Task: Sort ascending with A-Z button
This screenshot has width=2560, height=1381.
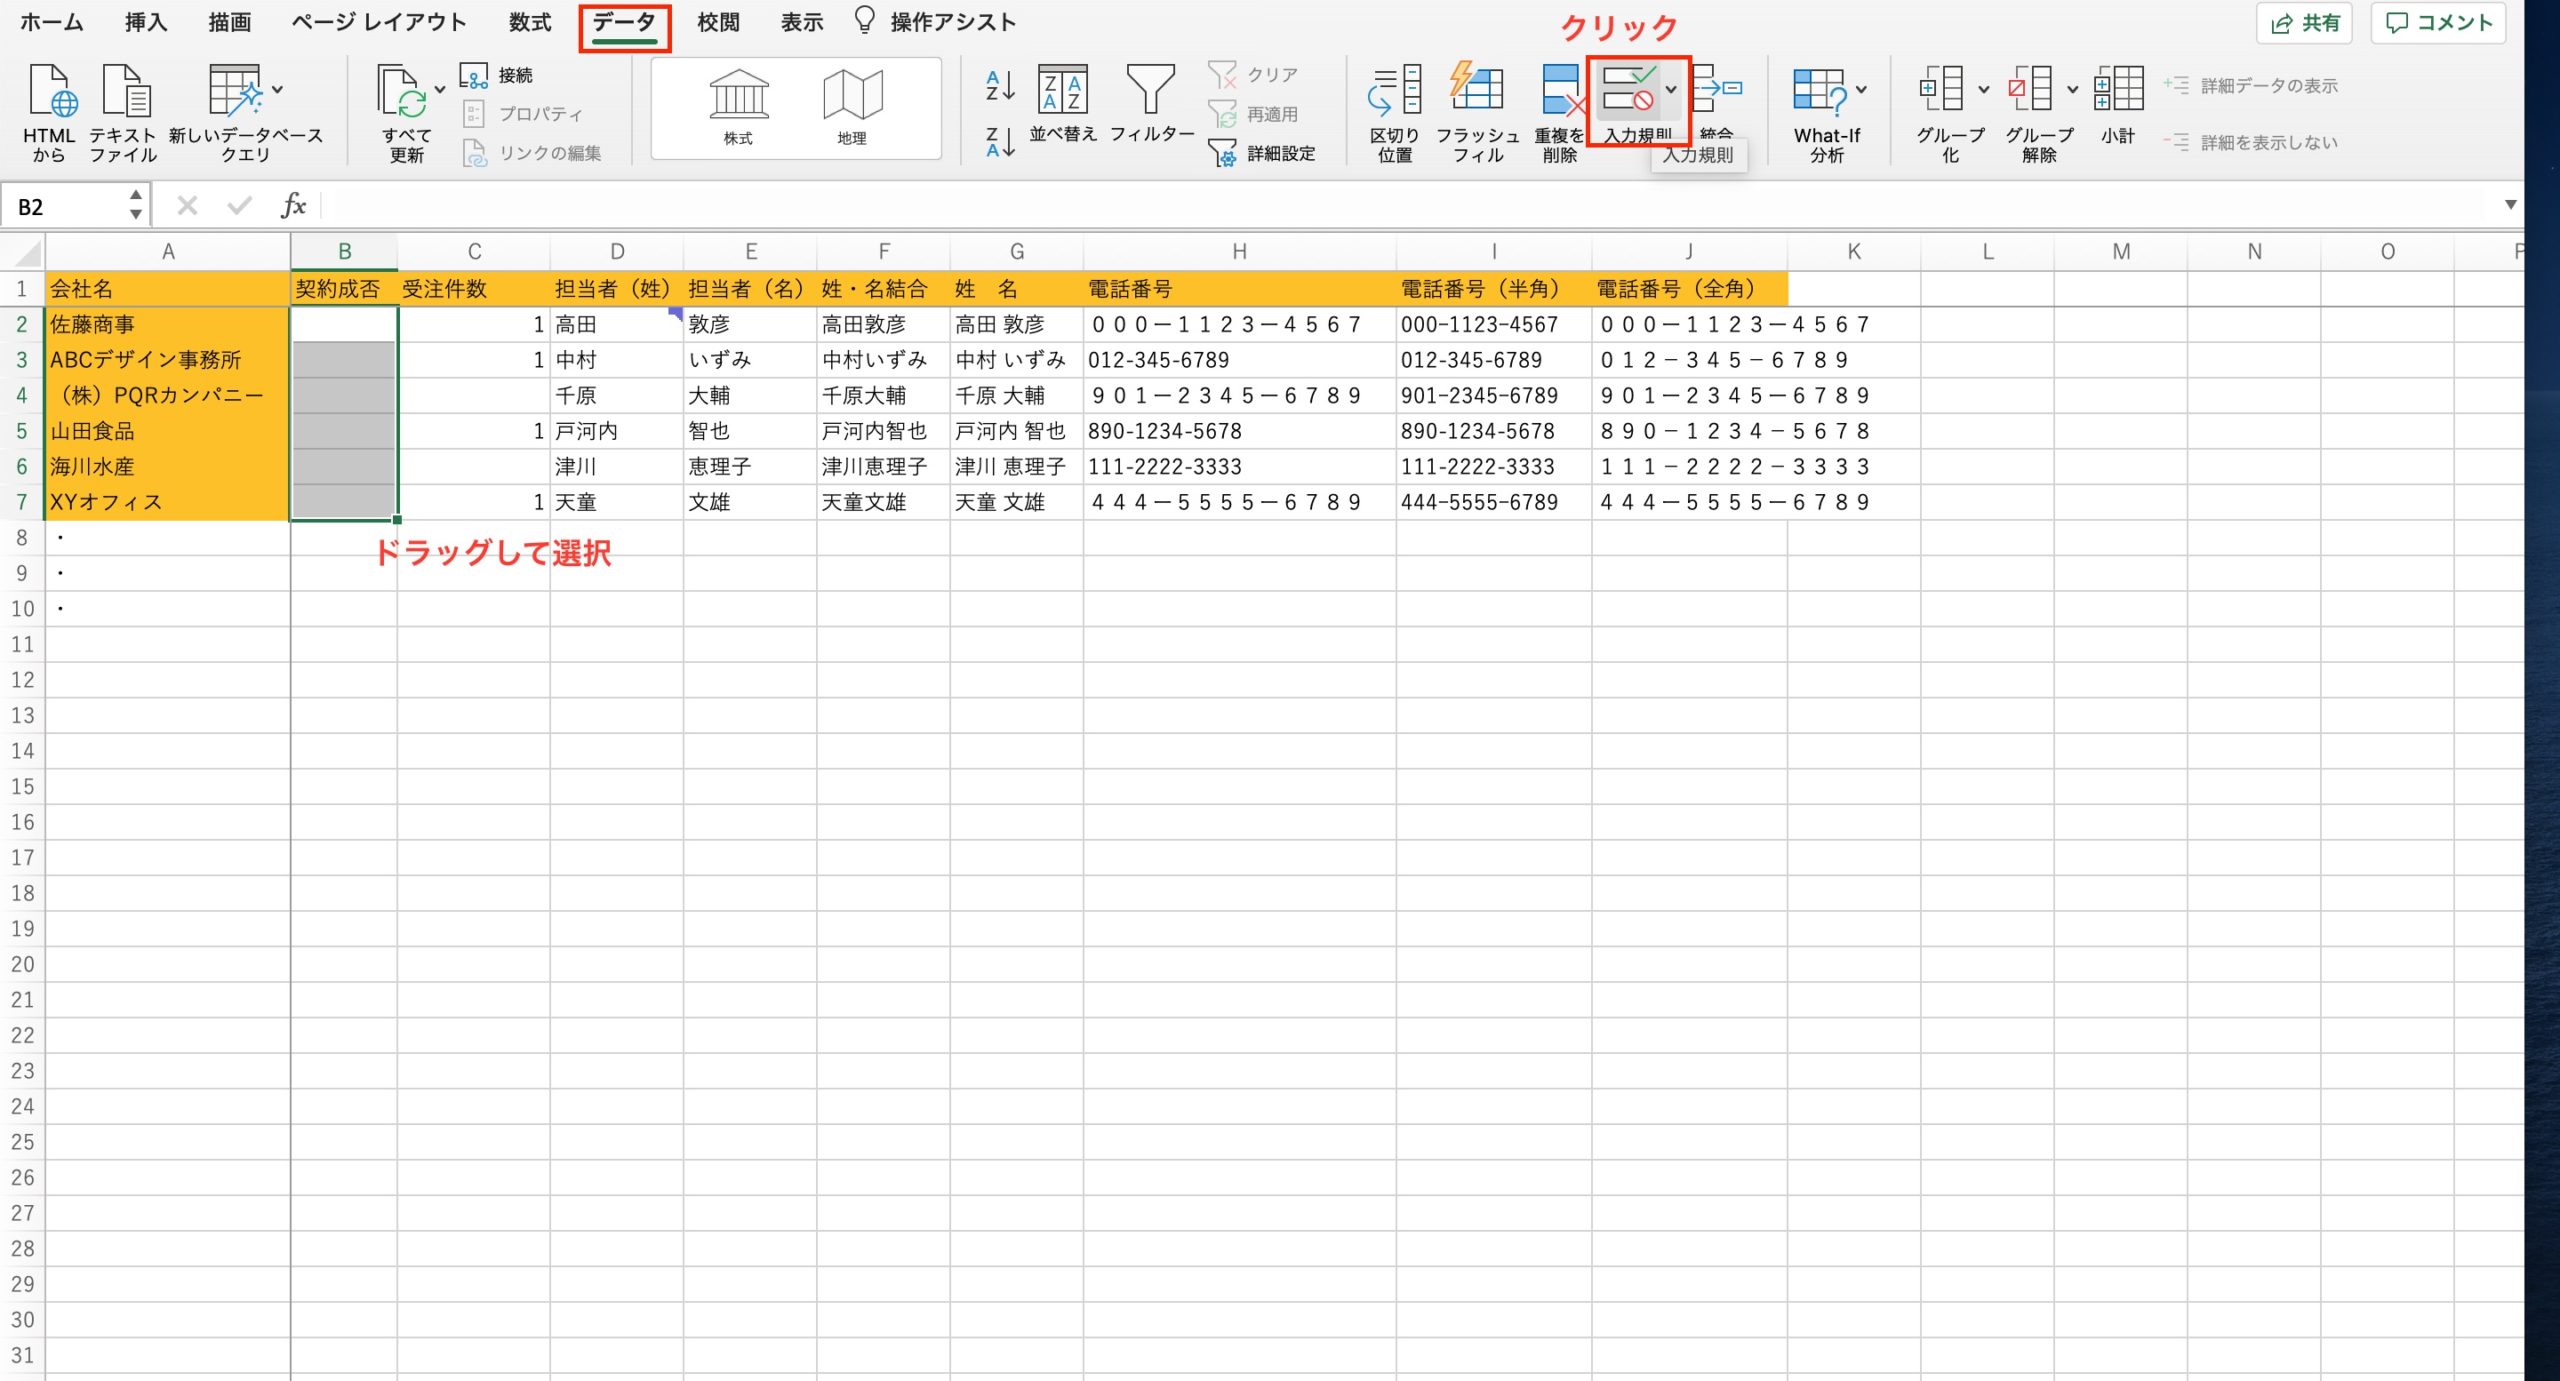Action: click(x=999, y=86)
